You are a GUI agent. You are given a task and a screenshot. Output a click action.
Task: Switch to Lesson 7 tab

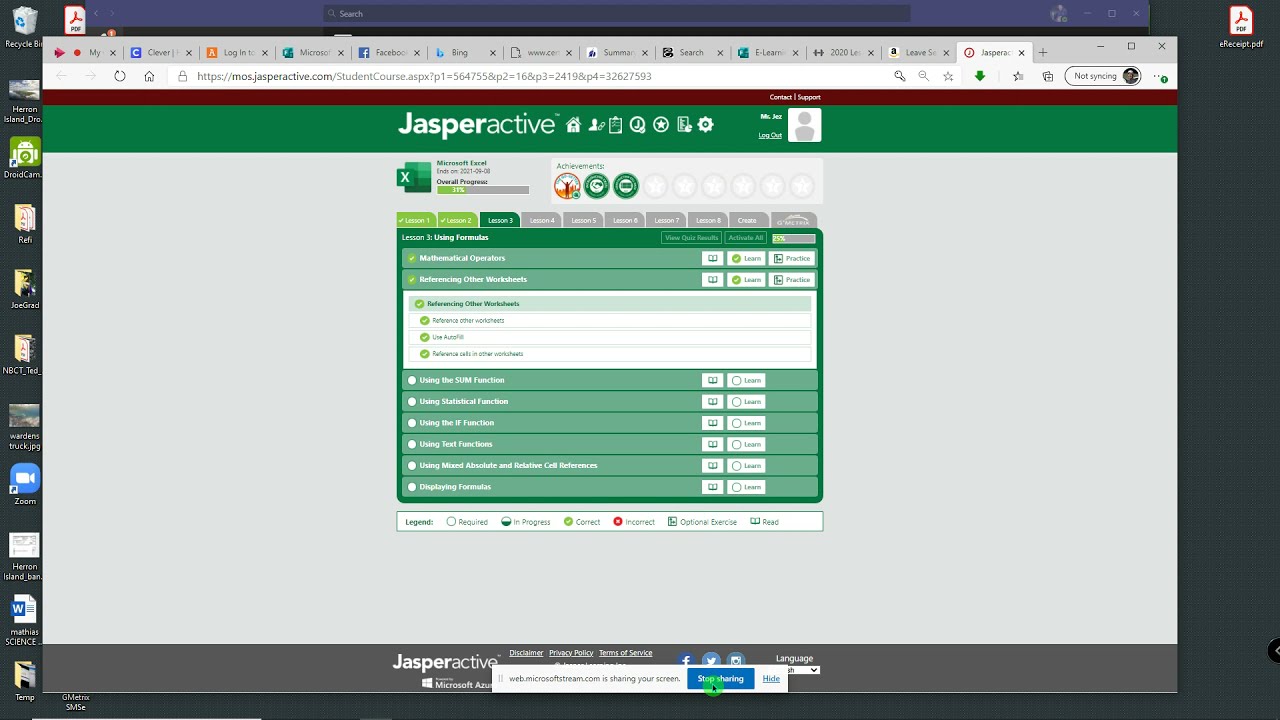[667, 220]
